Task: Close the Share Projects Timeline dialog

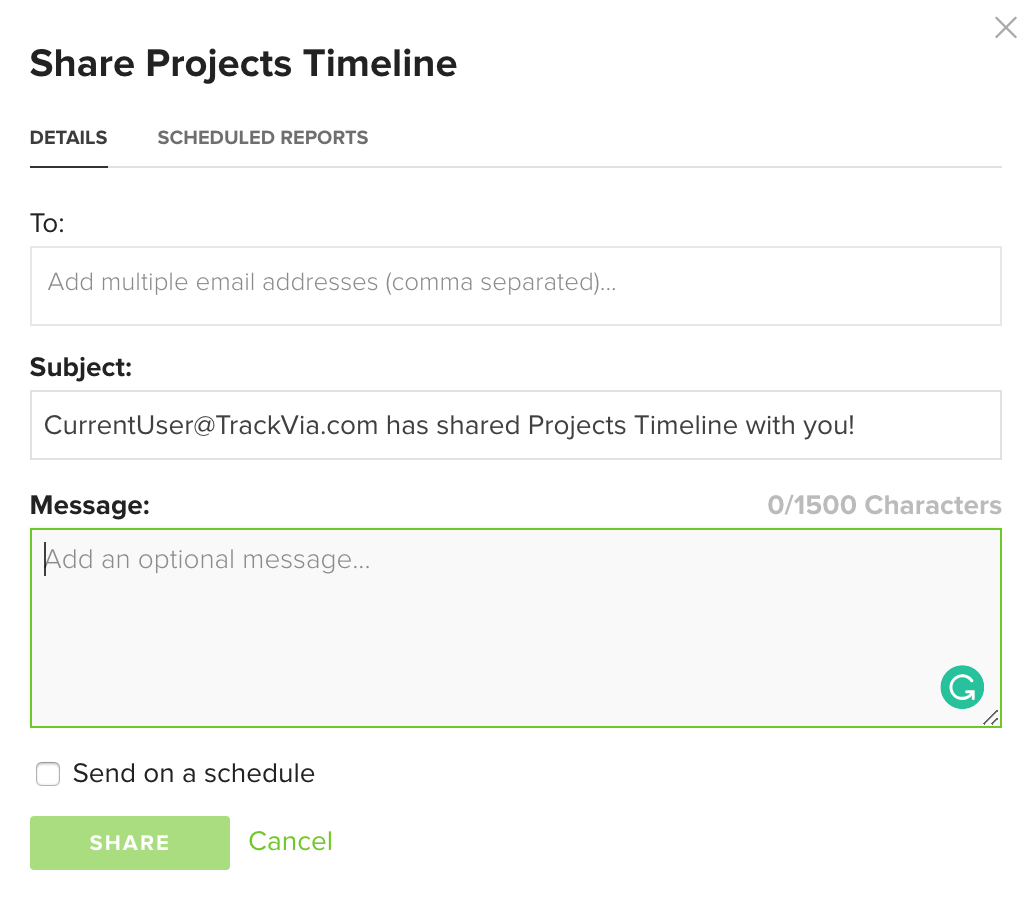Action: point(1006,28)
